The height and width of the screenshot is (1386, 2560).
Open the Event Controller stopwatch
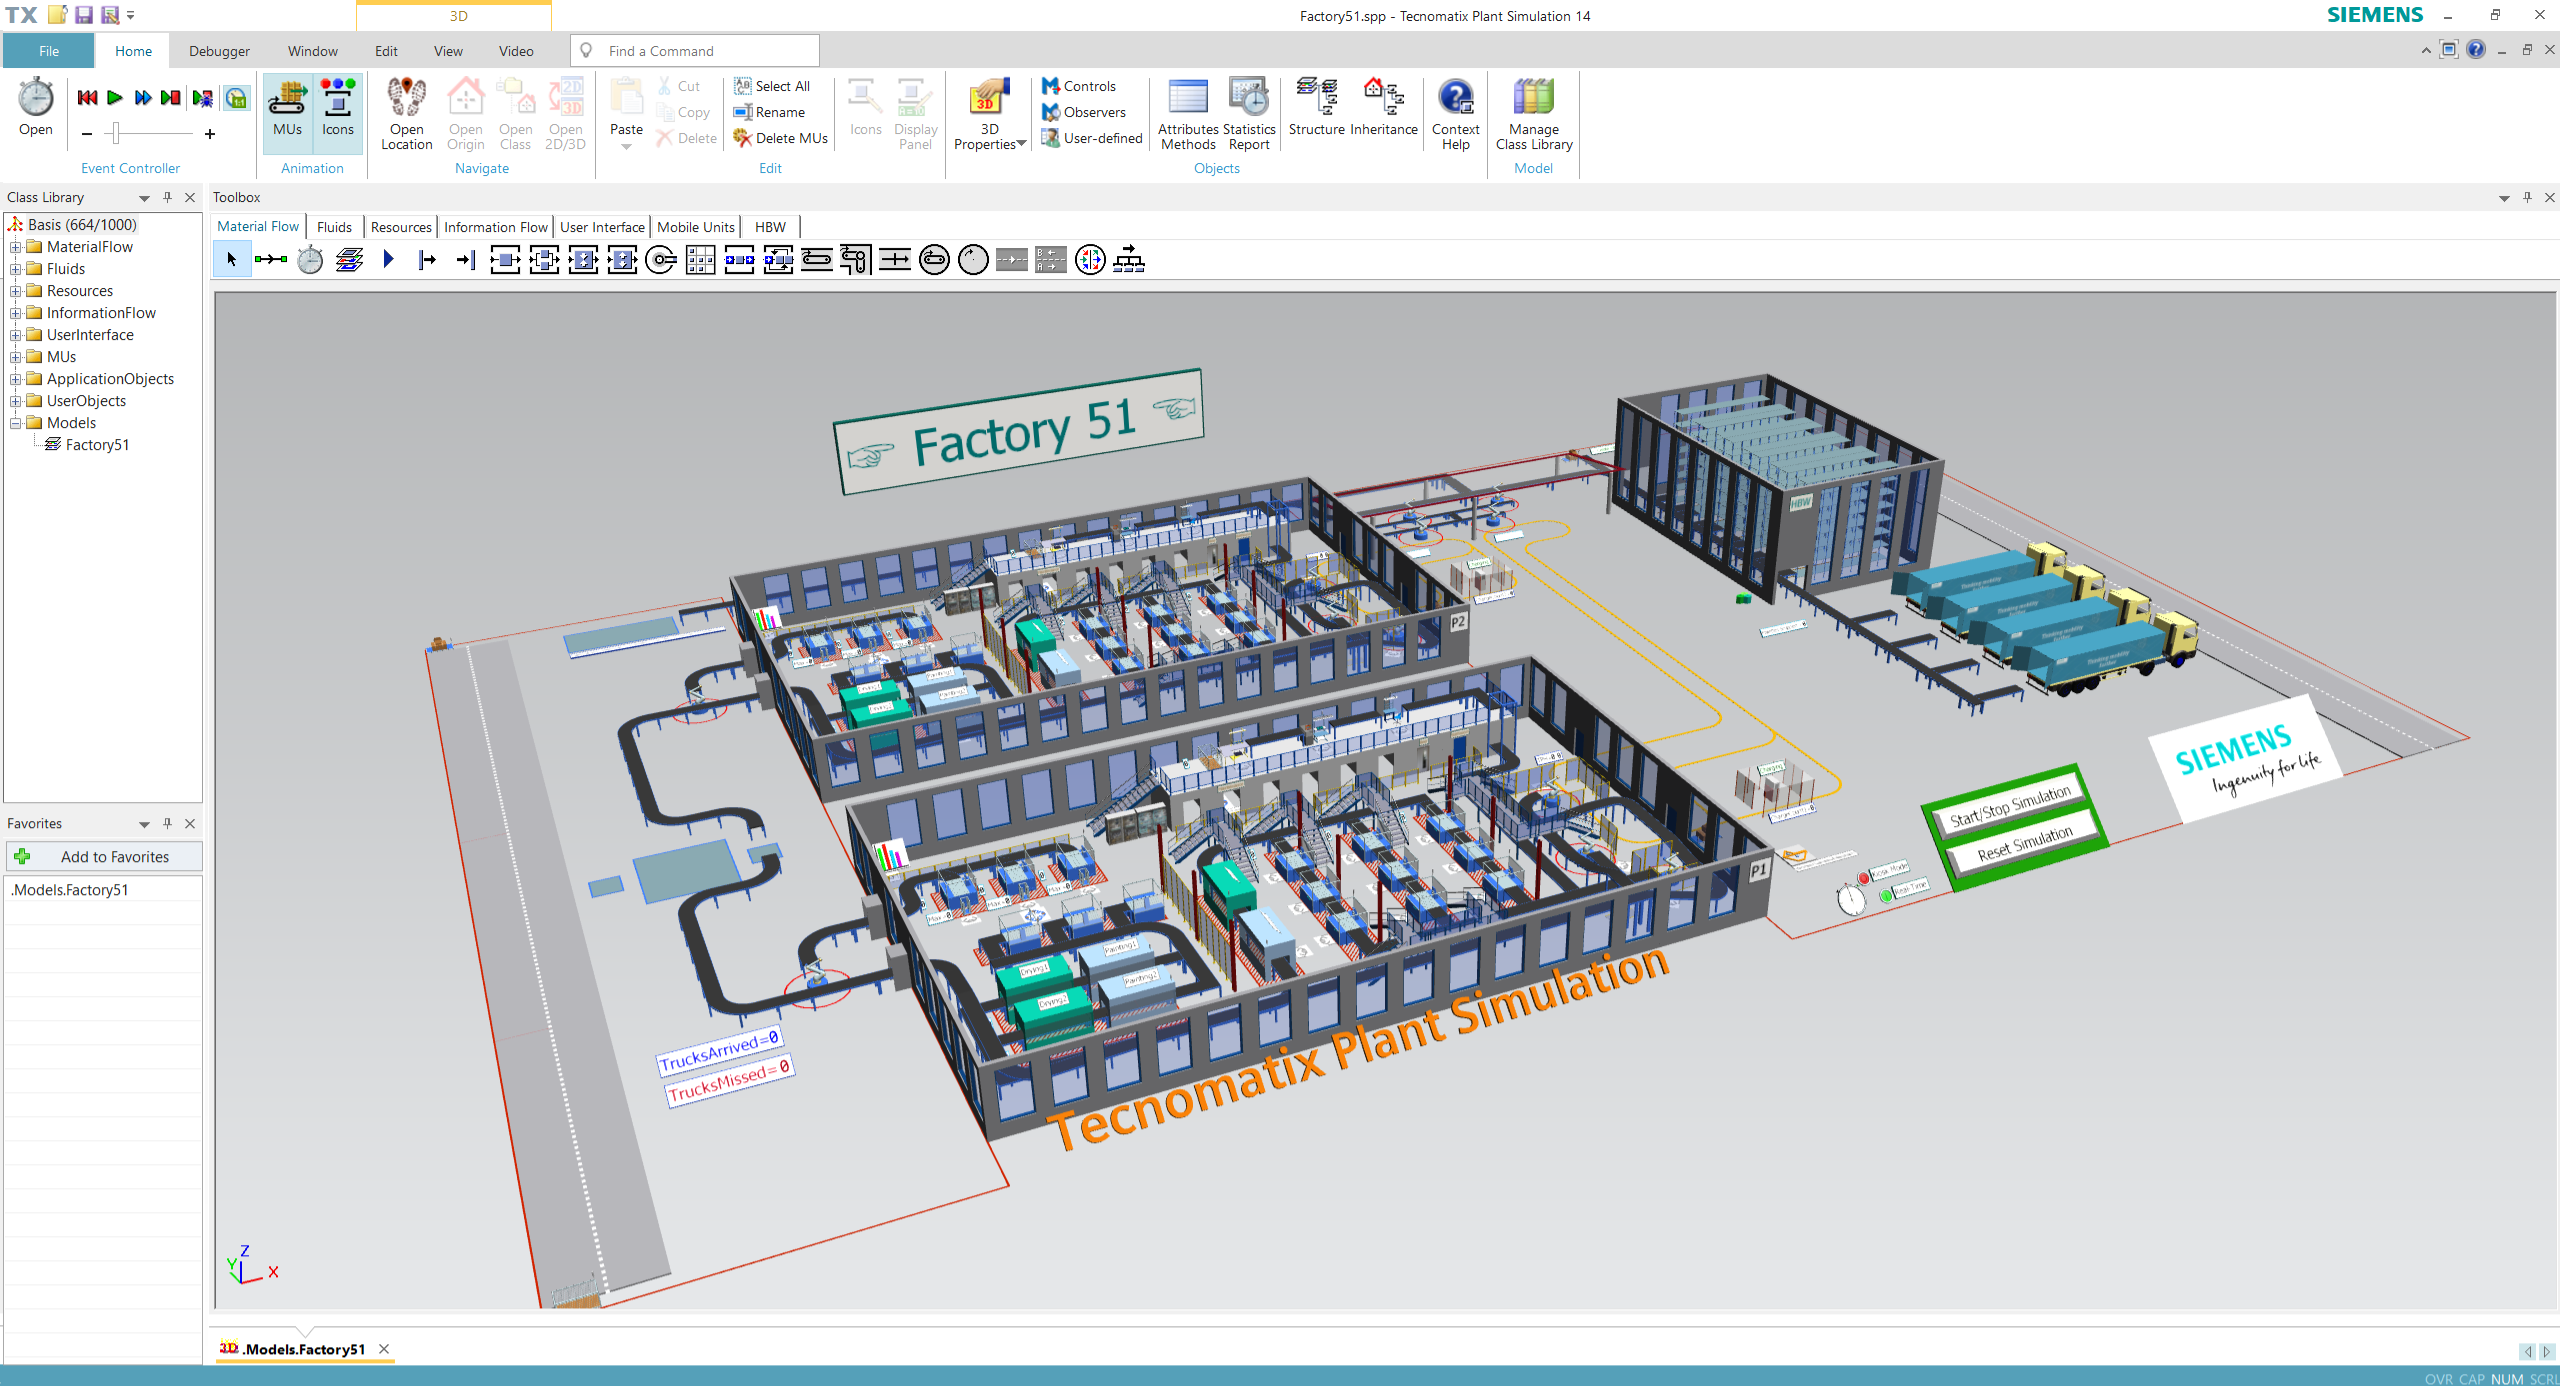coord(36,107)
